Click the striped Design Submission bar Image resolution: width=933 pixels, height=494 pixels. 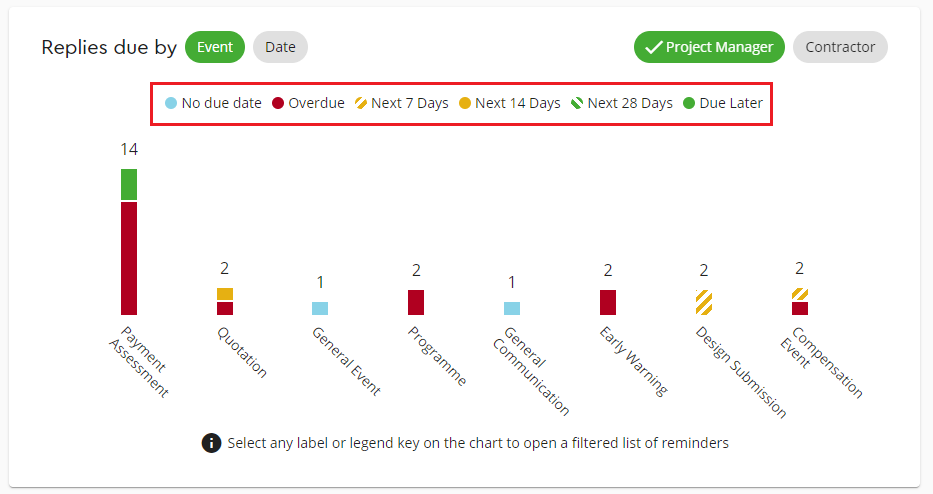coord(704,302)
